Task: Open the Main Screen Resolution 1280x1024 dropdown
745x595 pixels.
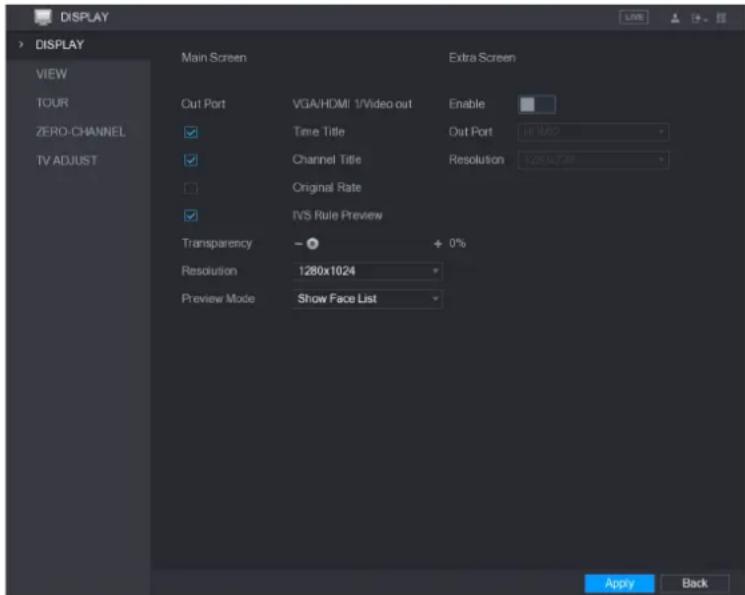Action: [367, 271]
